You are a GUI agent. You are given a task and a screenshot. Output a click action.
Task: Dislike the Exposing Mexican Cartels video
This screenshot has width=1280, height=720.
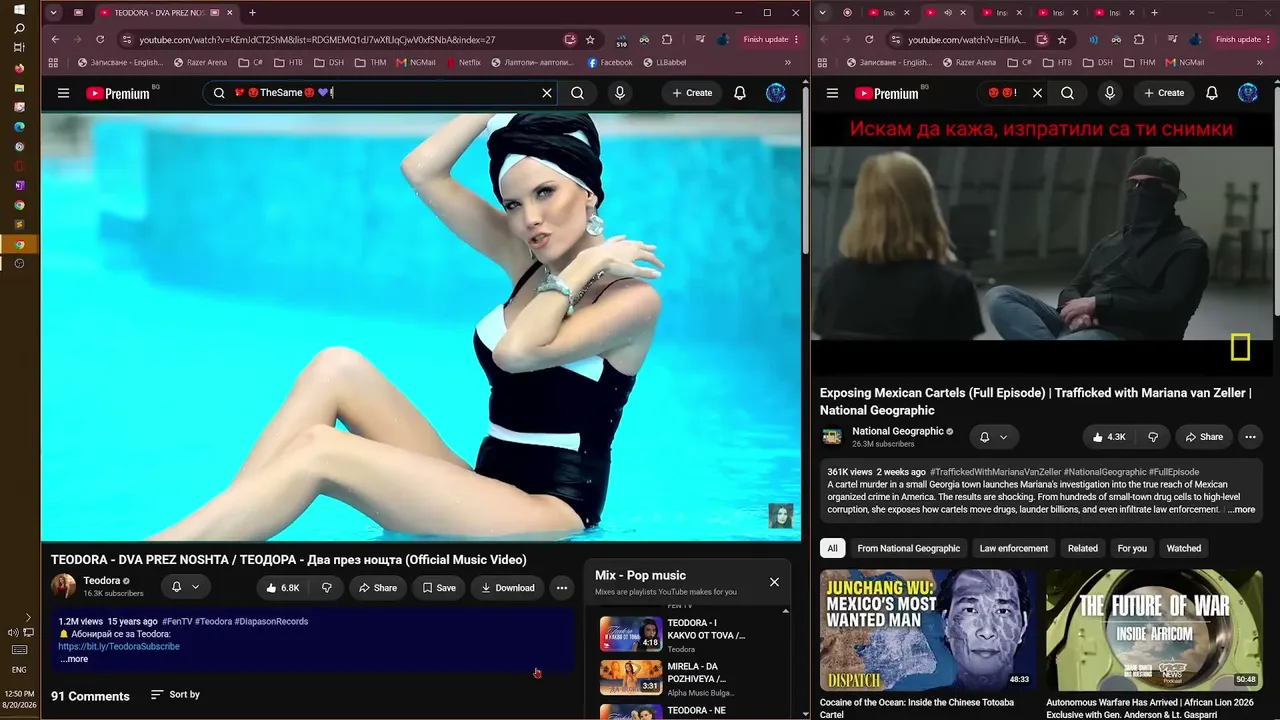(x=1153, y=437)
